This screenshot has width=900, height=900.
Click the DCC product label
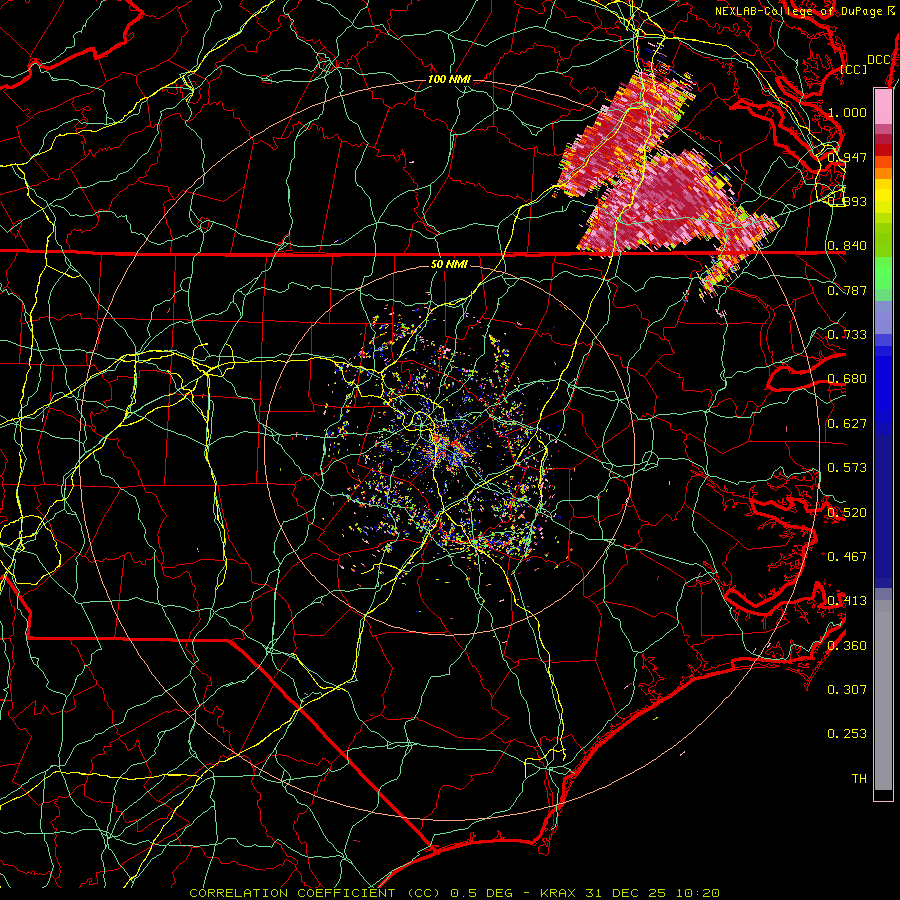click(878, 60)
